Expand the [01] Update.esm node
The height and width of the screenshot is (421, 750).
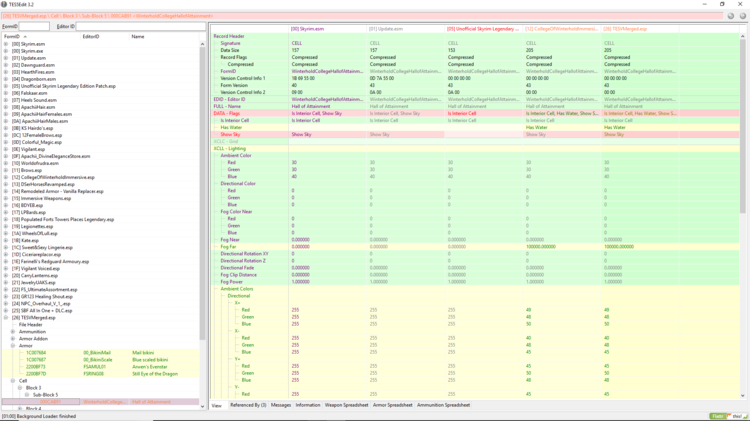(x=6, y=58)
